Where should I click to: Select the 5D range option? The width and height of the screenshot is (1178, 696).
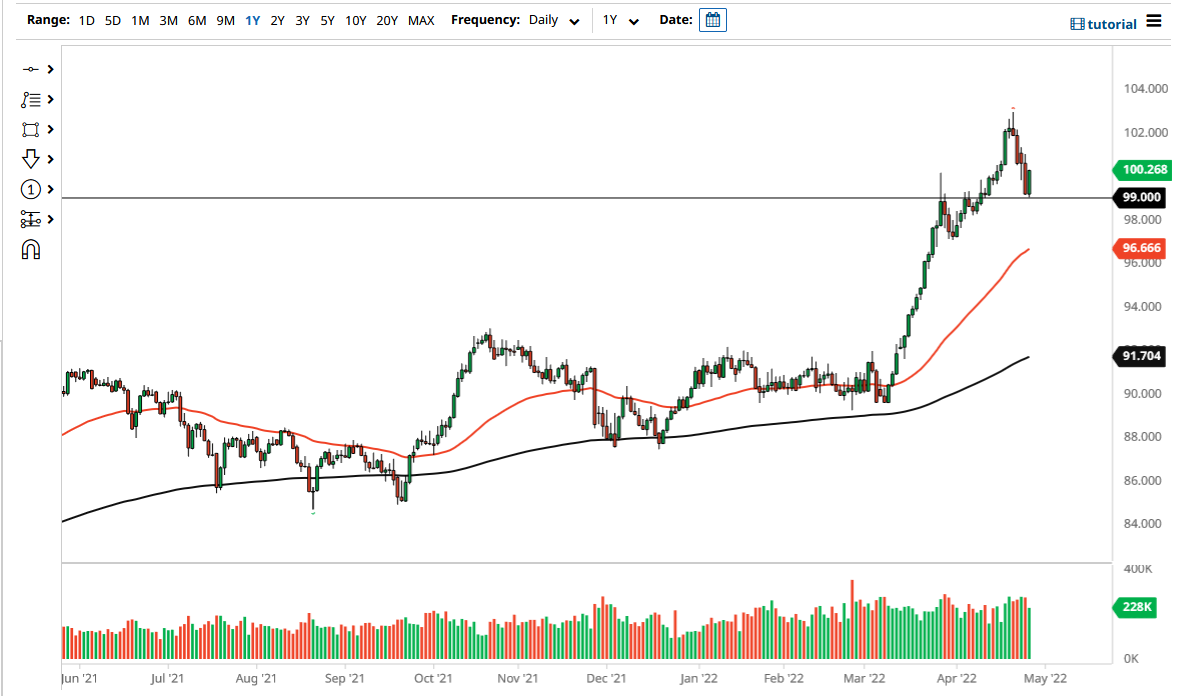pos(112,19)
